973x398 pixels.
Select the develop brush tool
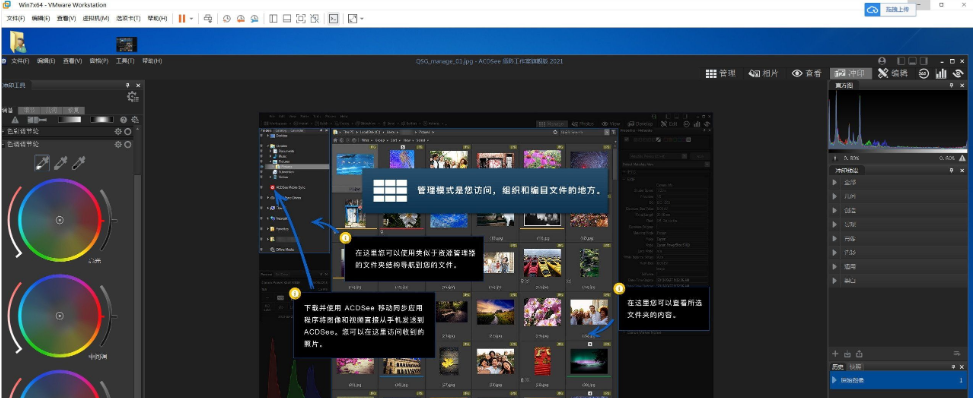coord(38,119)
